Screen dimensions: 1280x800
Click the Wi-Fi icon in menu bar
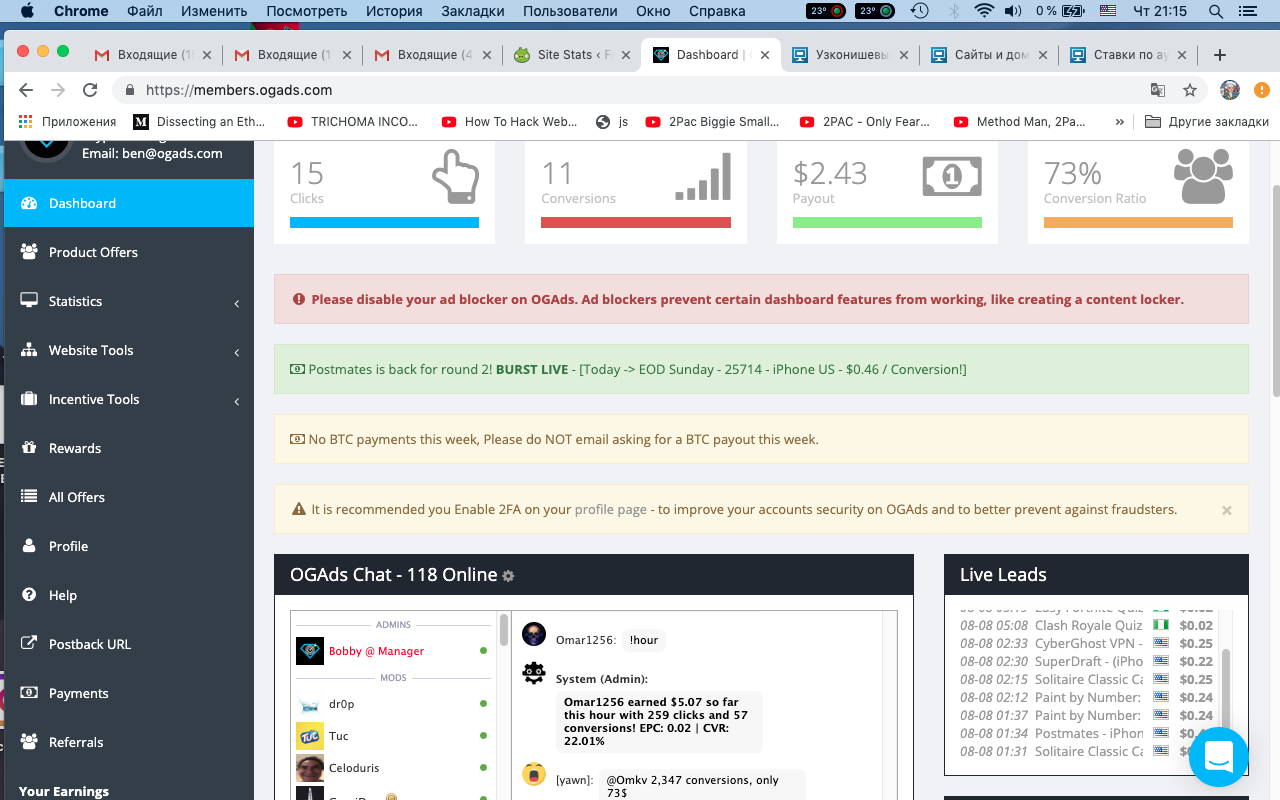(x=984, y=11)
